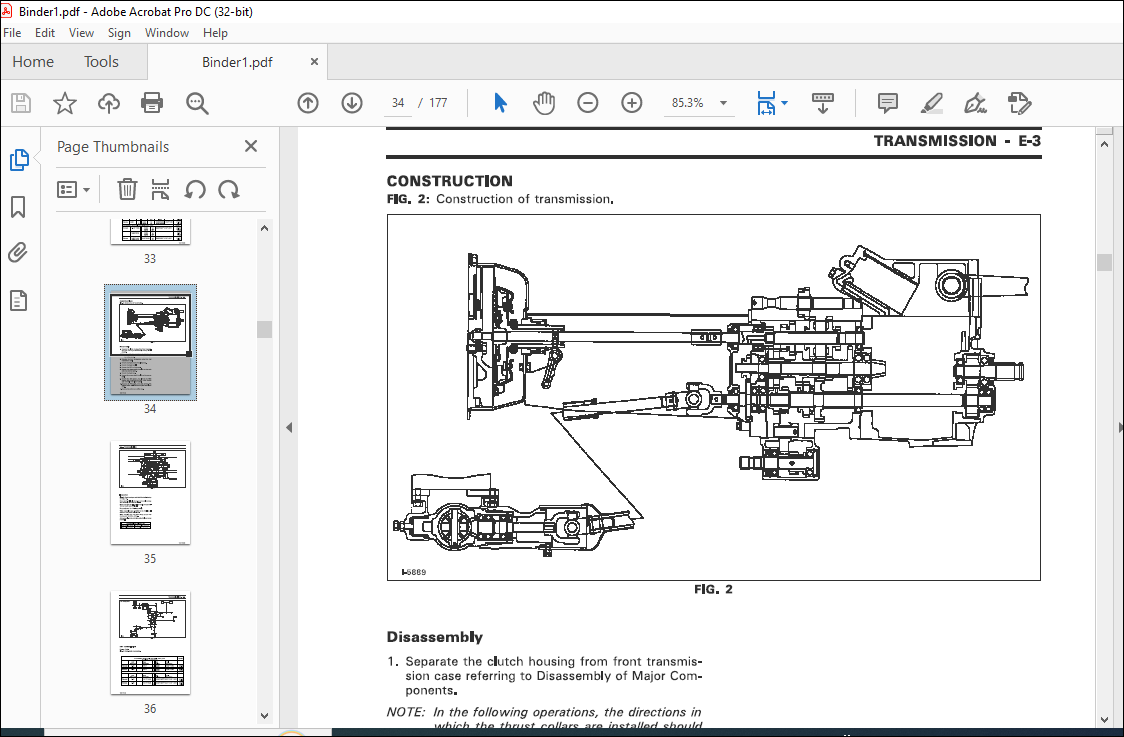Screen dimensions: 1124x737
Task: Click document scroll down arrow
Action: point(1104,720)
